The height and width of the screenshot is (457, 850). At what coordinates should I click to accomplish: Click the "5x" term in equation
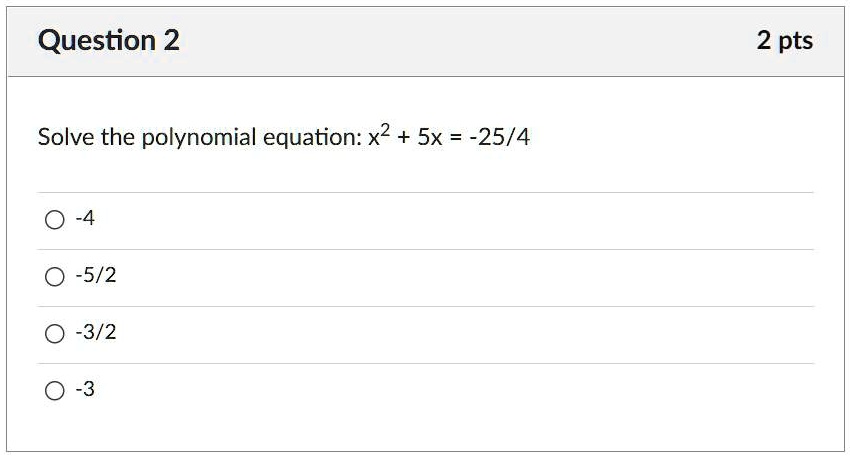[430, 137]
